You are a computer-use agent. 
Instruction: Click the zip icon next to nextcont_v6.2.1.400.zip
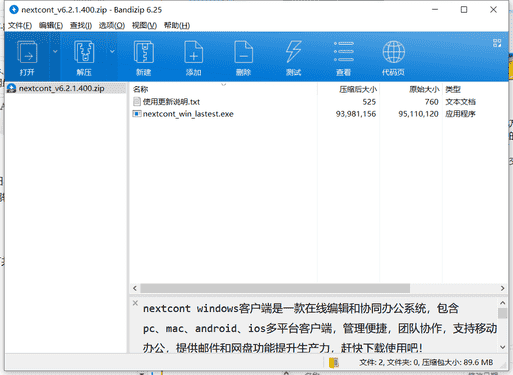click(12, 88)
